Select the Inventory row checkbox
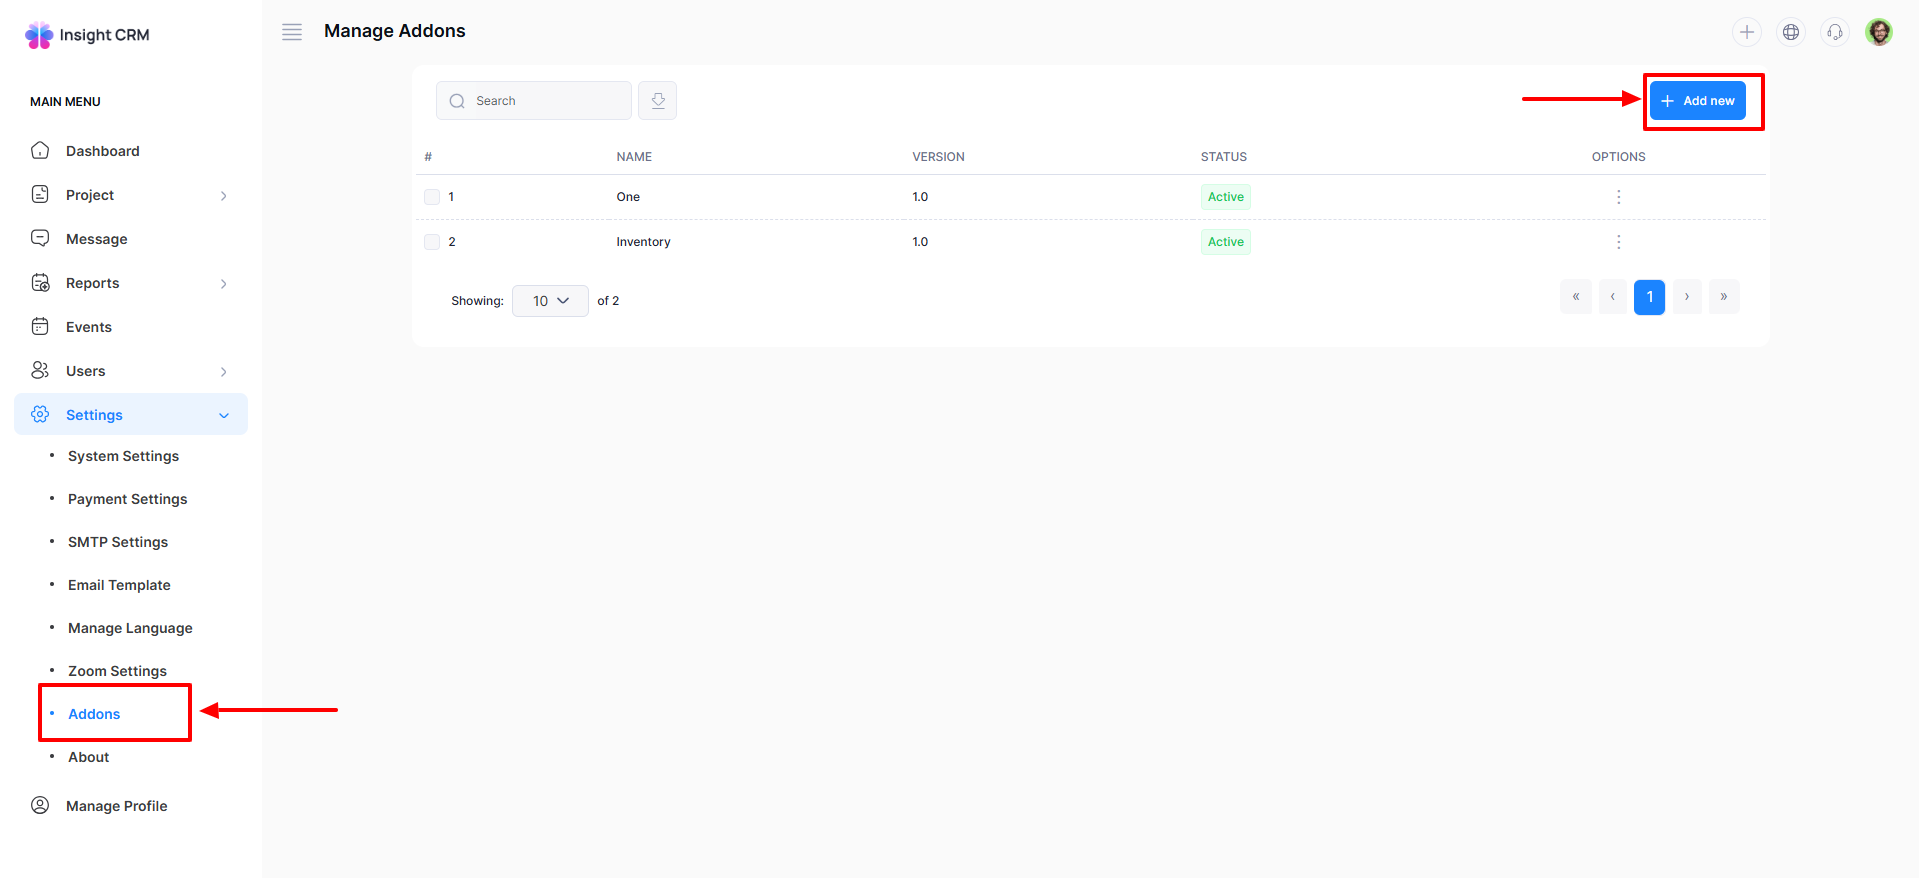 coord(432,242)
